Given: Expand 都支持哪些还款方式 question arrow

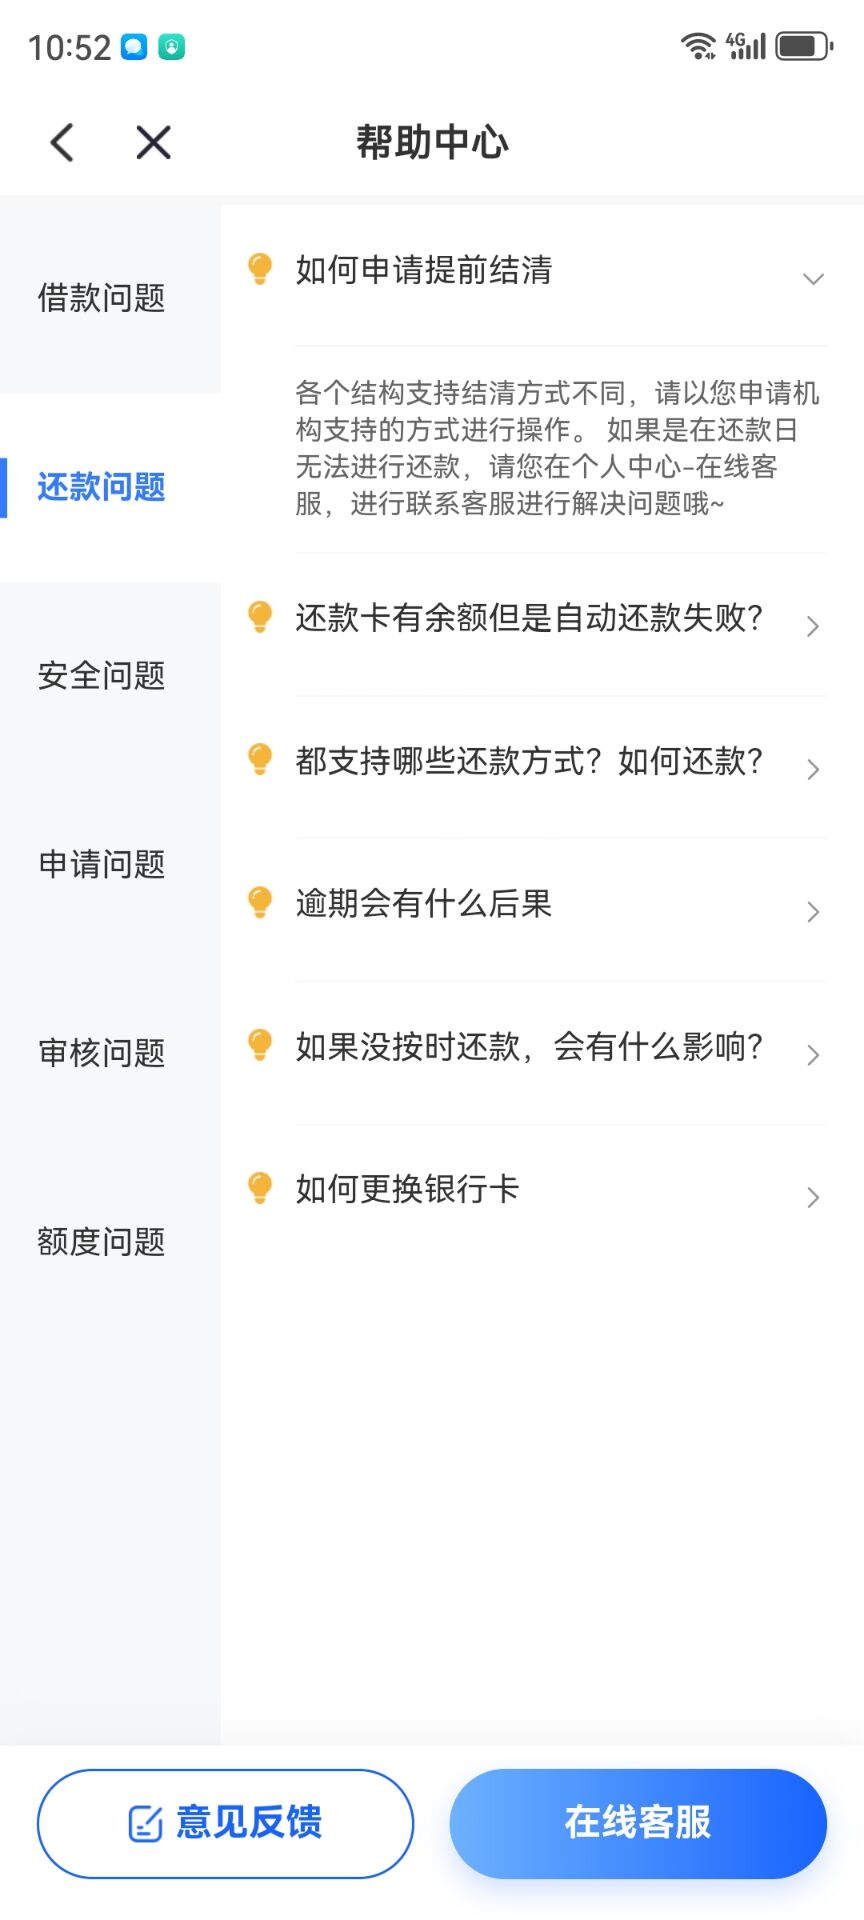Looking at the screenshot, I should coord(813,769).
